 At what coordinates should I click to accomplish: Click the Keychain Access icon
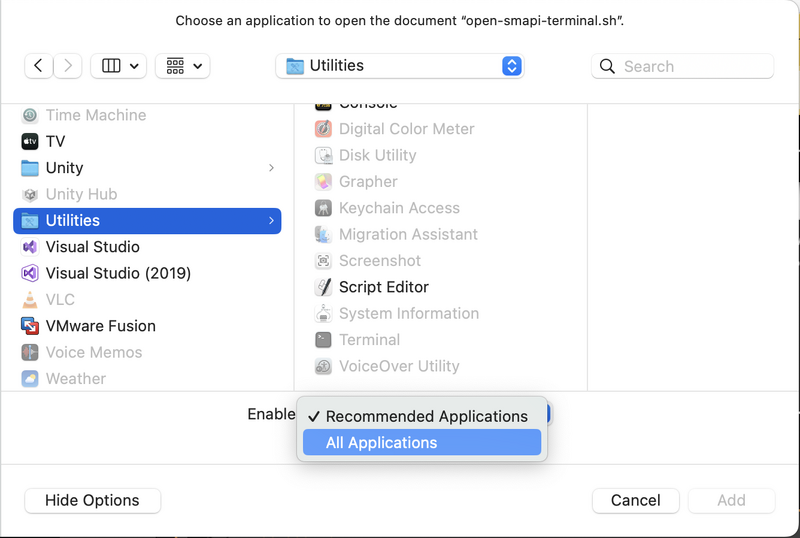click(323, 208)
